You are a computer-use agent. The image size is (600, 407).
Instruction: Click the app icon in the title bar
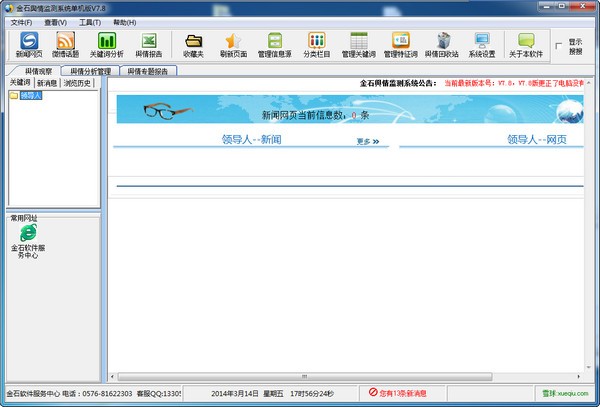[8, 8]
